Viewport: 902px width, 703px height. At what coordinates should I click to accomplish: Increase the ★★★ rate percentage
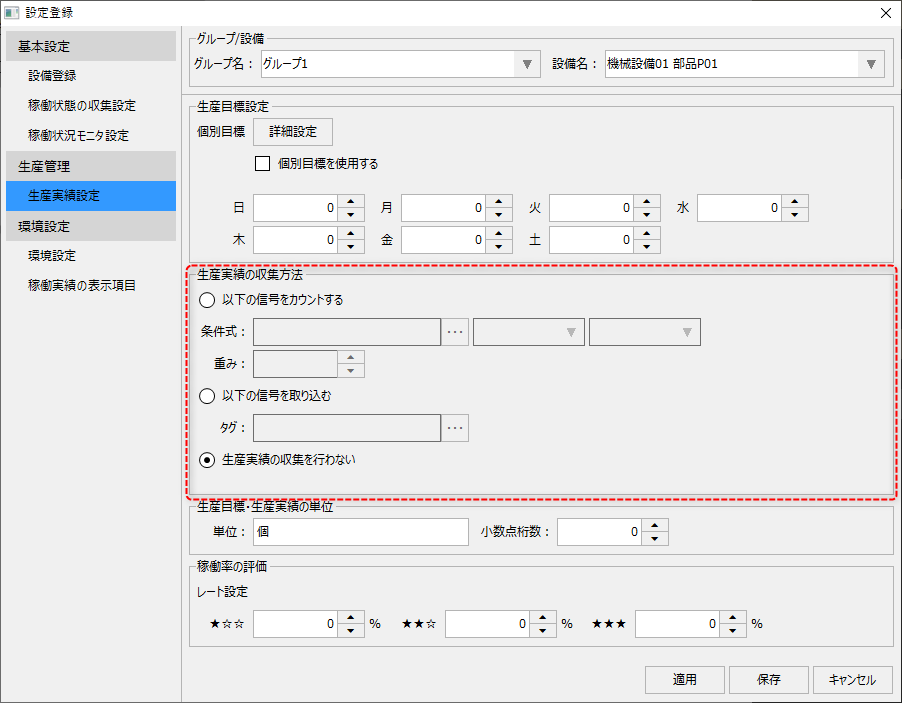(x=731, y=617)
